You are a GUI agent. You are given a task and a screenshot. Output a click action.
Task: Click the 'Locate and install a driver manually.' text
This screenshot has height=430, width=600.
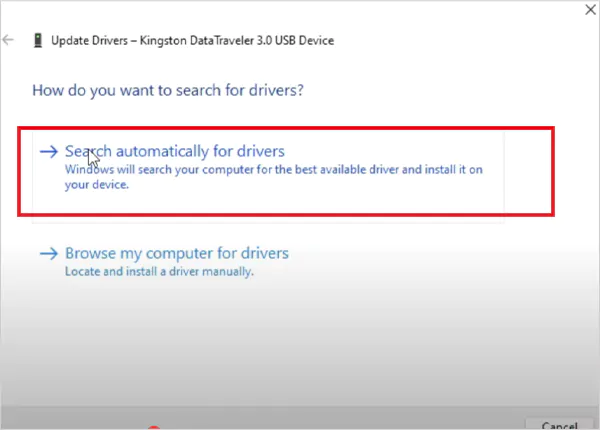(x=159, y=272)
